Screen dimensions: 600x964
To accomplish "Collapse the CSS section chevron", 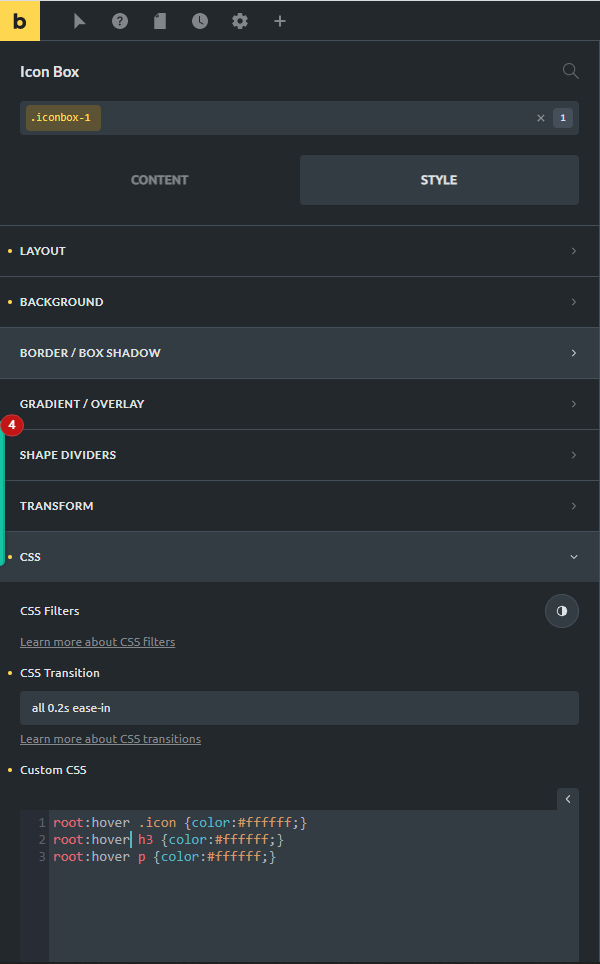I will [574, 557].
